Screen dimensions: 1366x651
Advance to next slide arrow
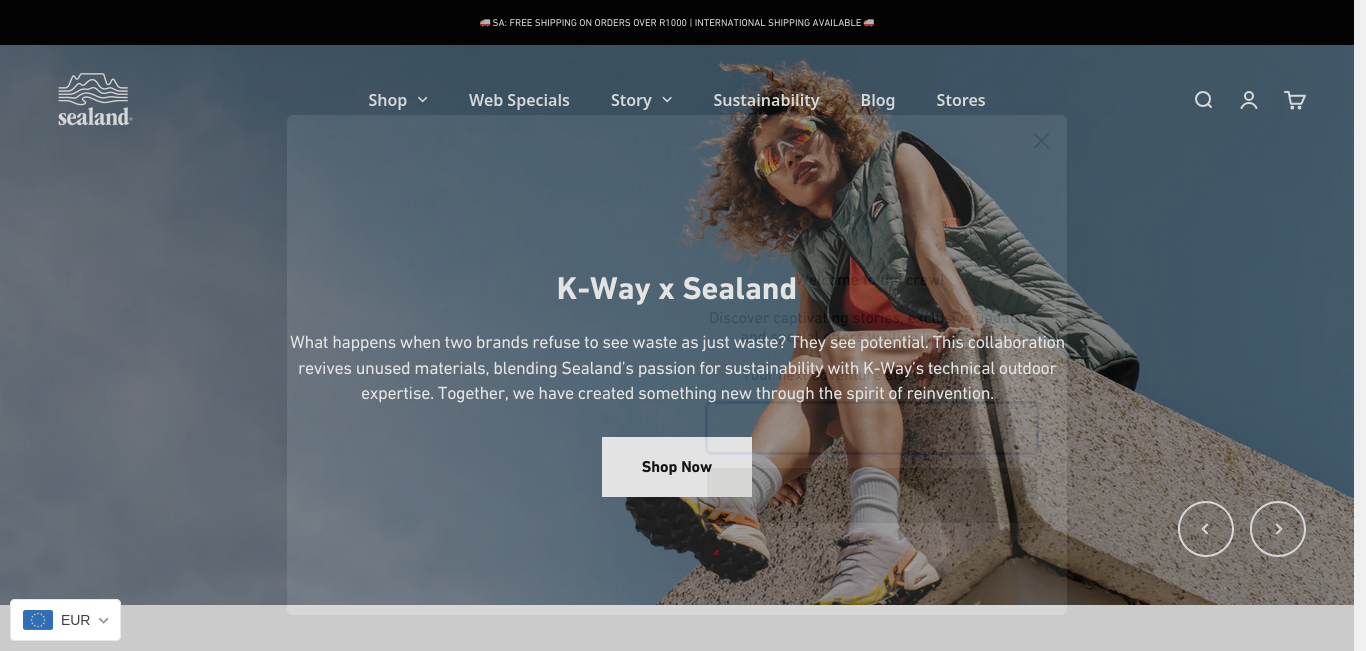coord(1278,528)
